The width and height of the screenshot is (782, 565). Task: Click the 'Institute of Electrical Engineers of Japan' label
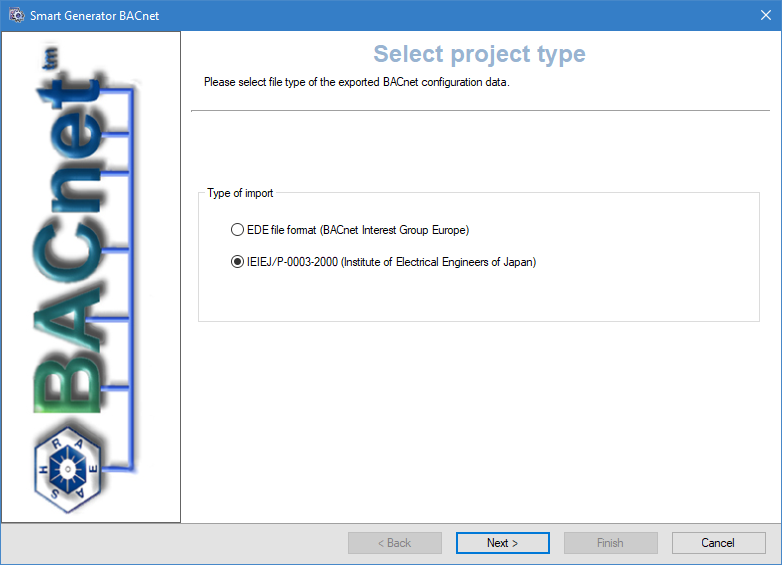[438, 262]
